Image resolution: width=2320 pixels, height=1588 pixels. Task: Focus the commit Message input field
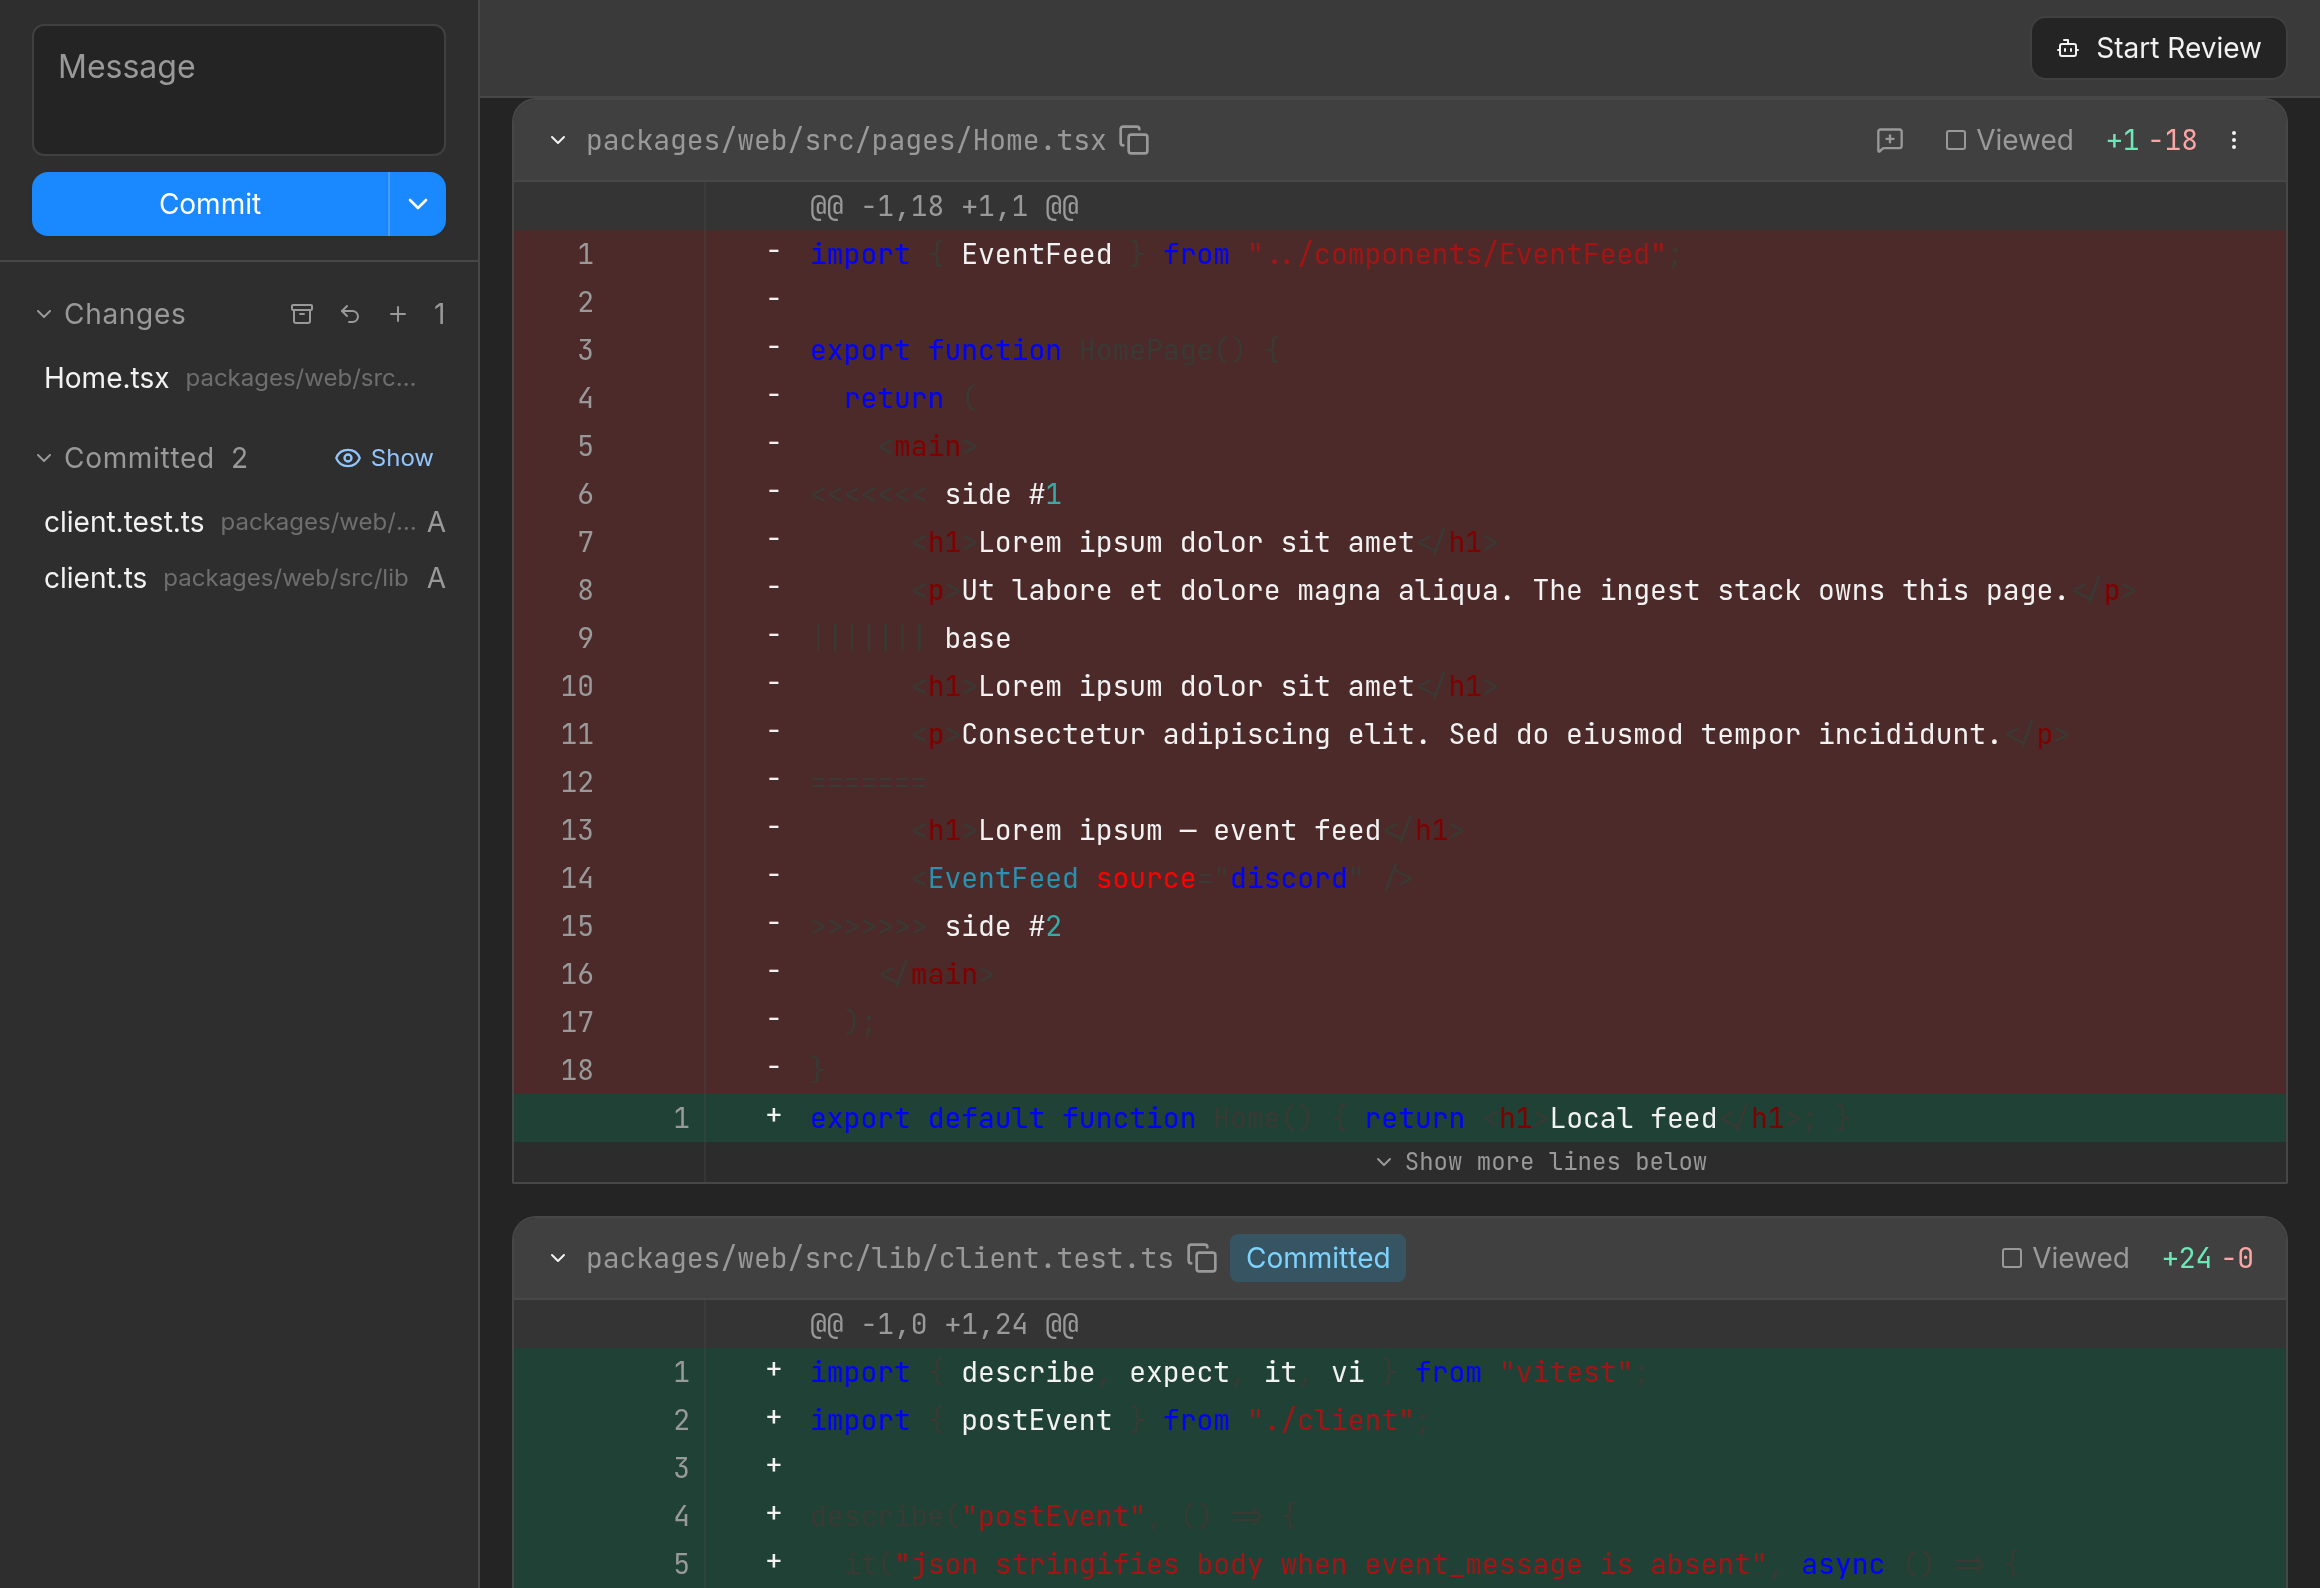coord(239,90)
